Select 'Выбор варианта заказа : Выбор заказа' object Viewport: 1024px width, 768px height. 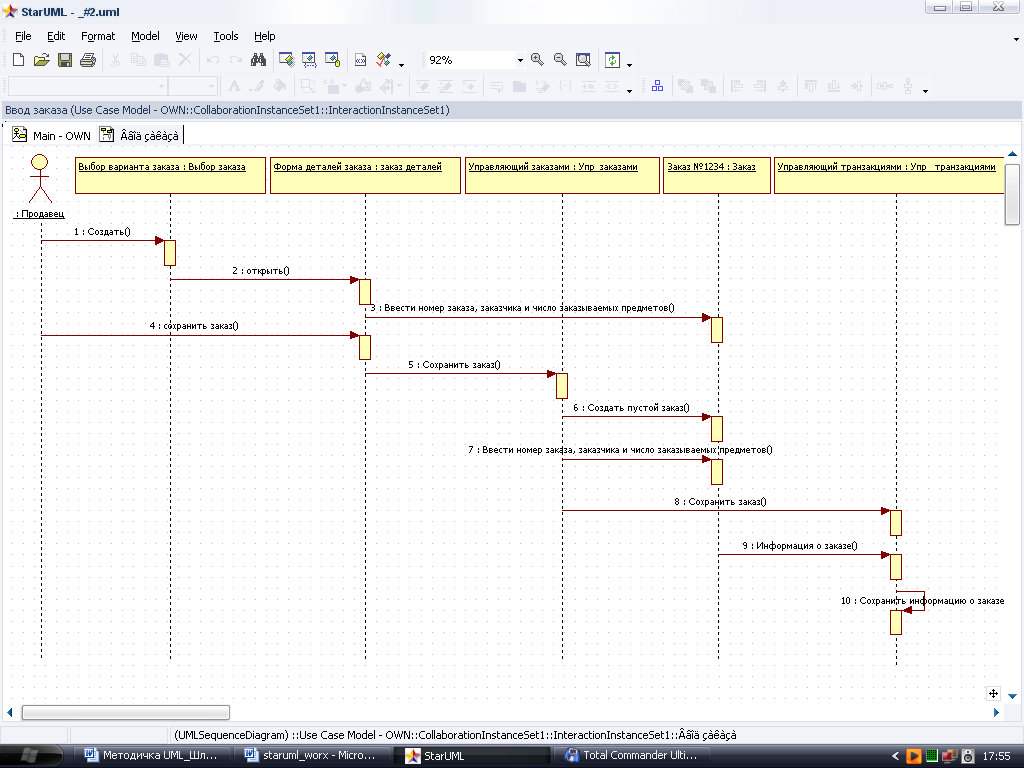(x=170, y=175)
